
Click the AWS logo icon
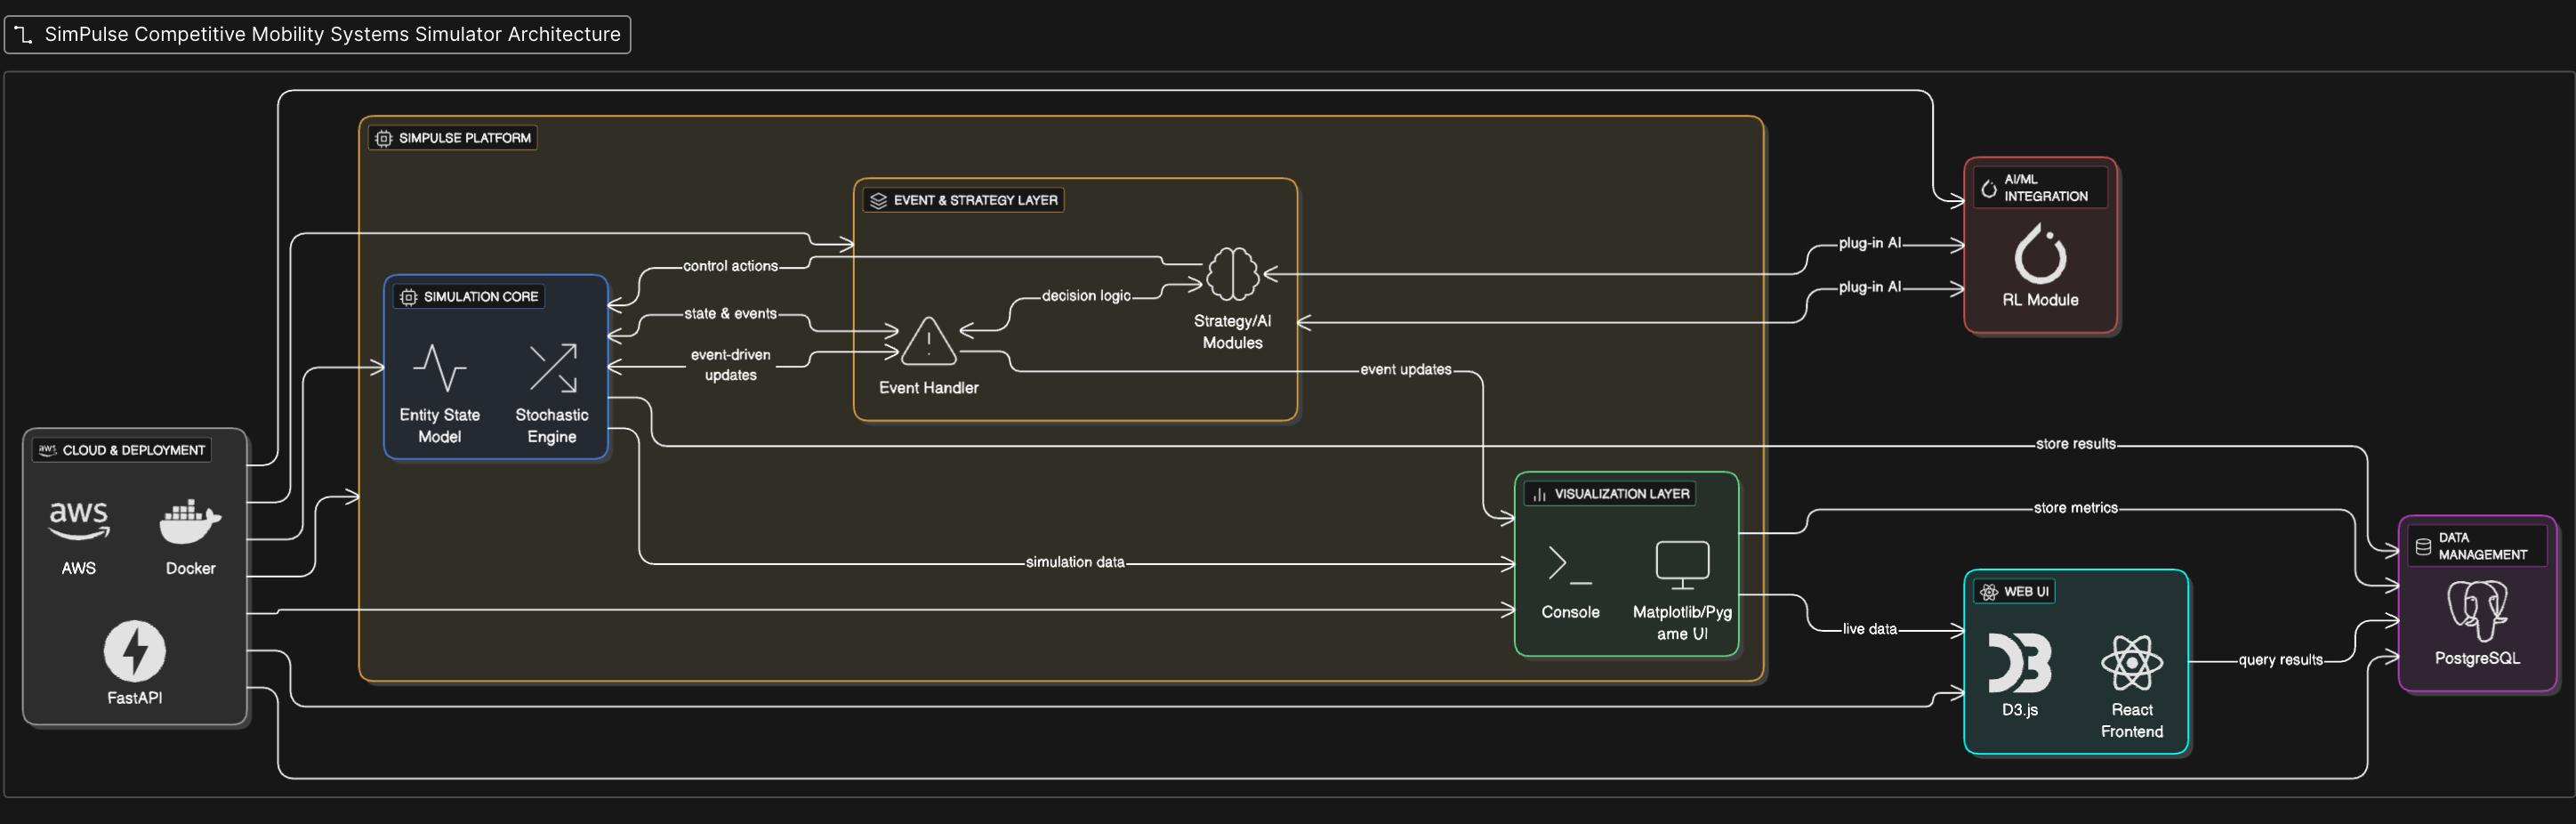[79, 521]
